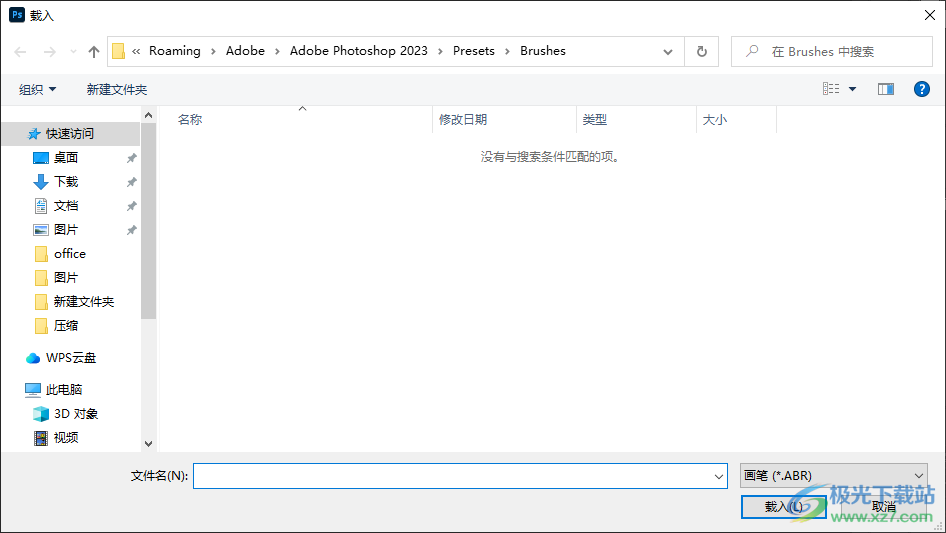Viewport: 946px width, 533px height.
Task: Select 快速访问 in sidebar
Action: click(70, 134)
